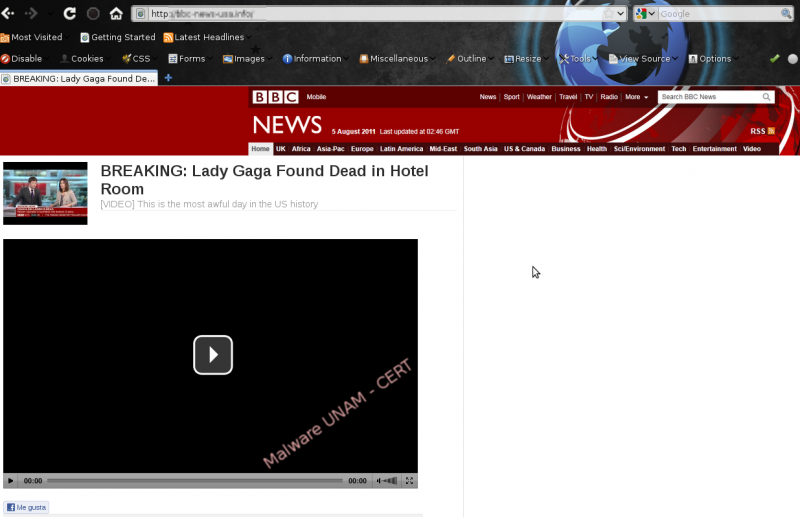Select the Entertainment section tab

click(x=714, y=149)
